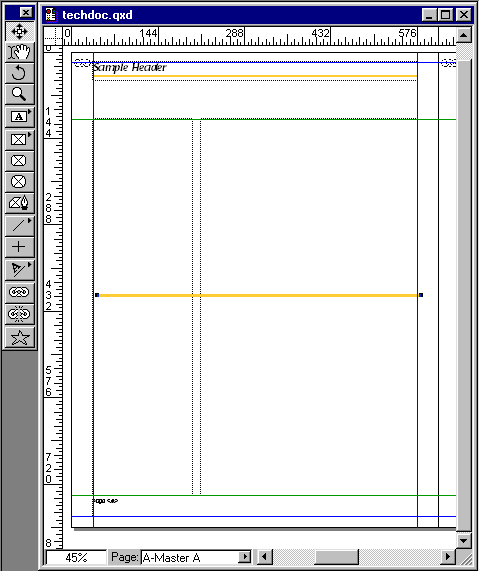Viewport: 480px width, 571px height.
Task: Click the star-shaped tool in the toolbox
Action: point(19,337)
